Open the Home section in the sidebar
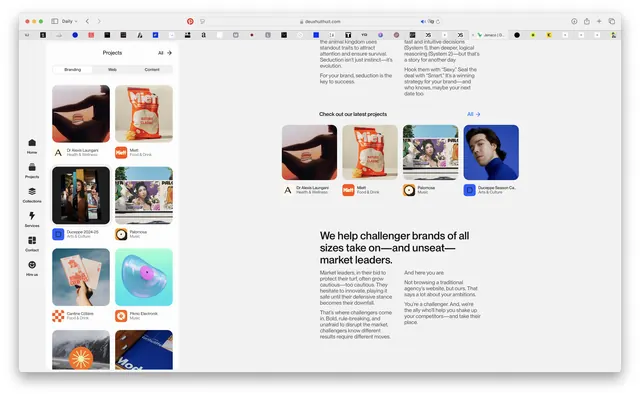The height and width of the screenshot is (397, 640). click(32, 142)
